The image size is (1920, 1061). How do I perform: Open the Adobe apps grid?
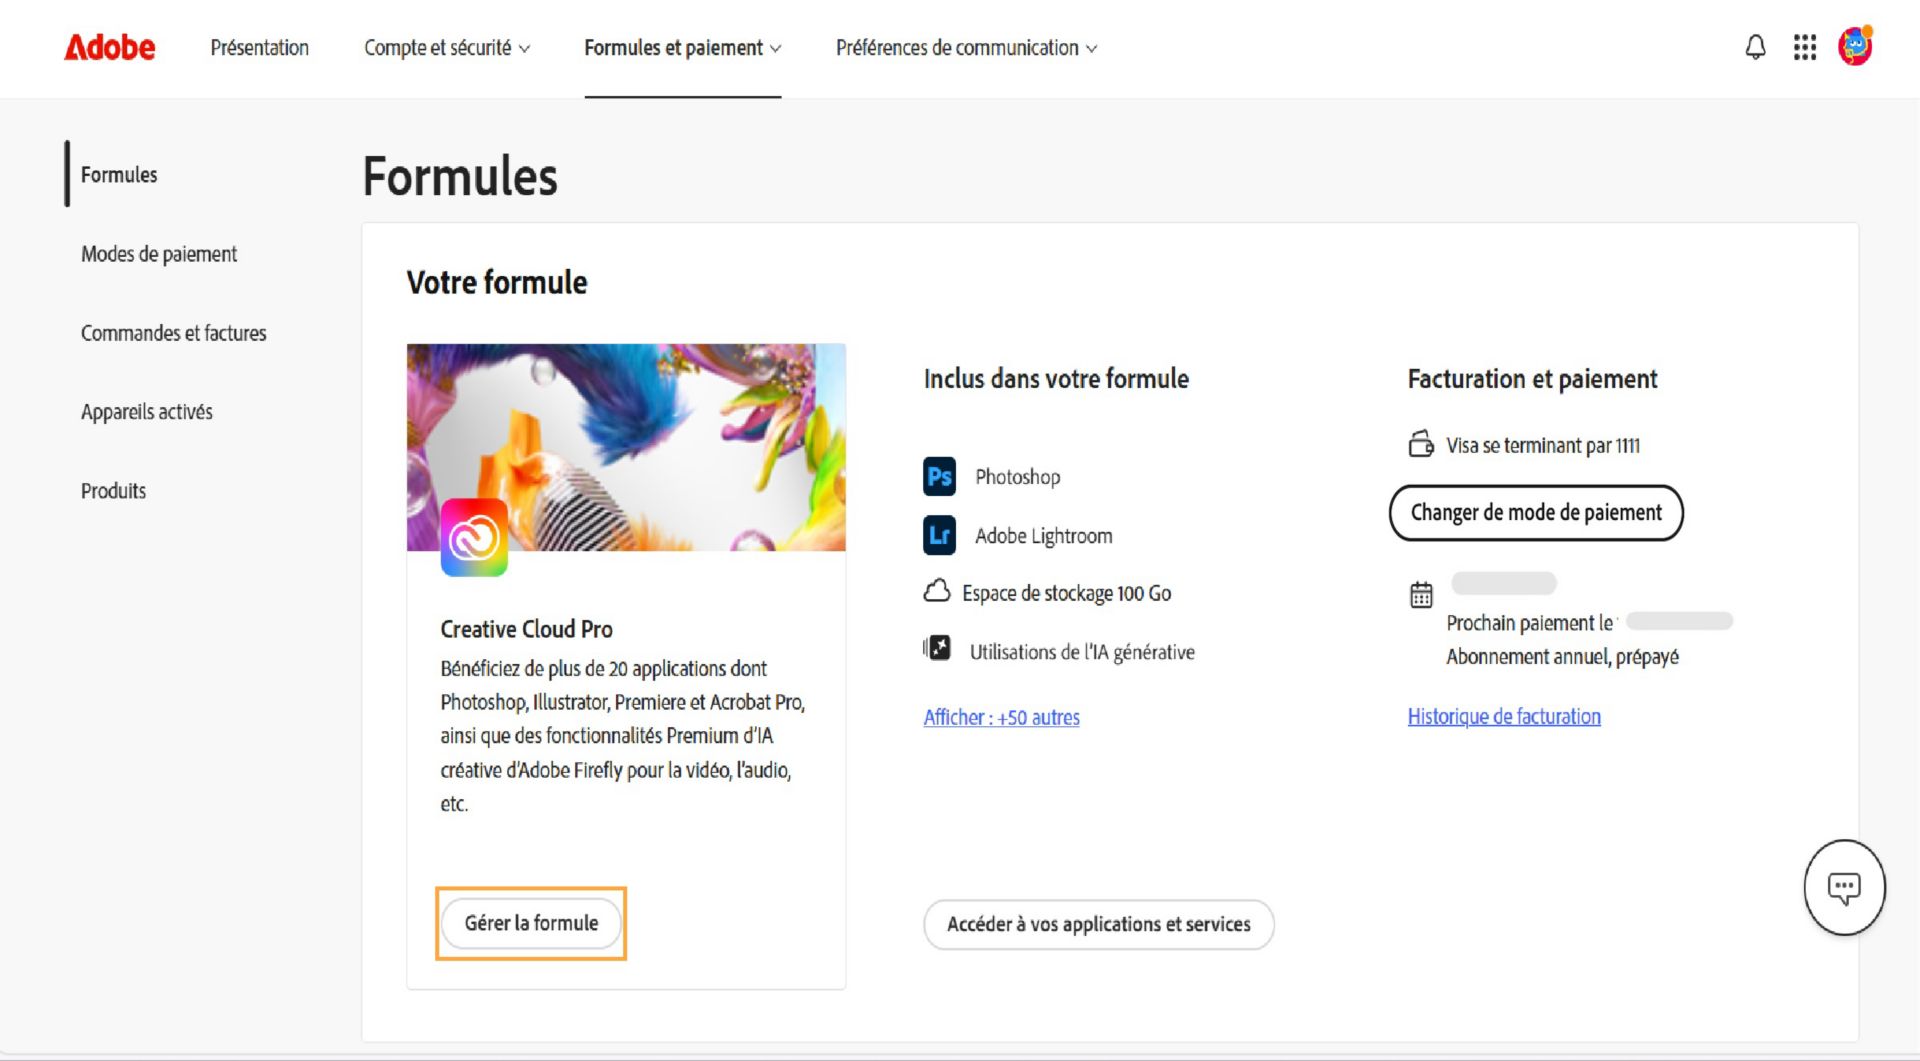[1804, 47]
